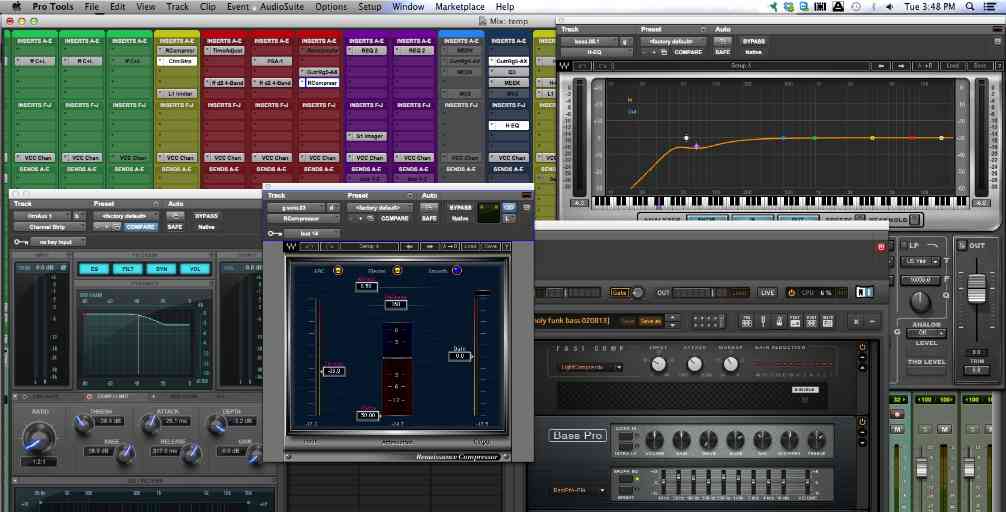Click key input icon in RCompressor window
This screenshot has width=1006, height=512.
tap(275, 234)
